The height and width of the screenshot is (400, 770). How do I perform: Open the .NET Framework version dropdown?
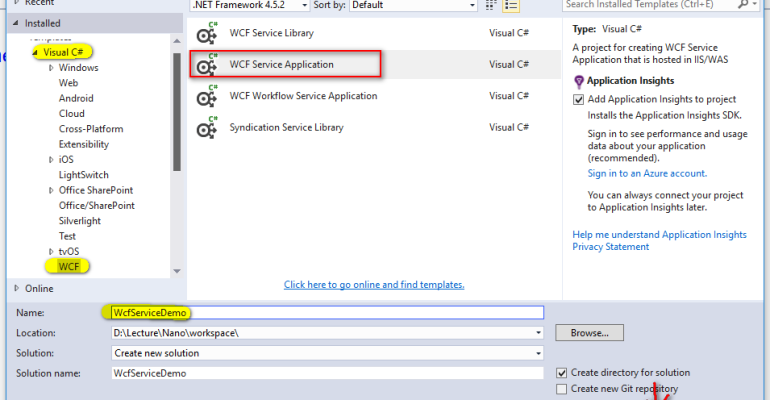click(304, 5)
